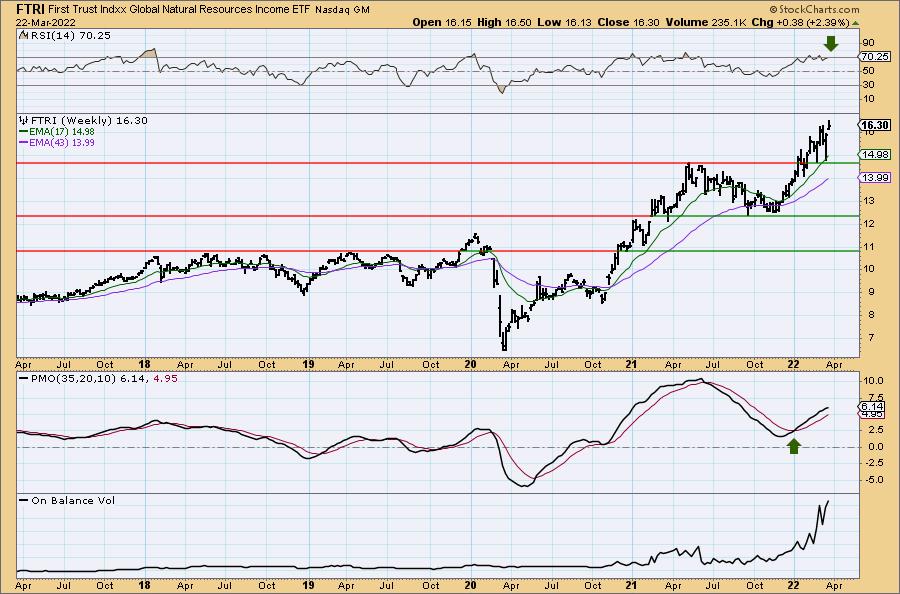Click the 16.30 last price tag
The width and height of the screenshot is (900, 594).
[x=875, y=125]
